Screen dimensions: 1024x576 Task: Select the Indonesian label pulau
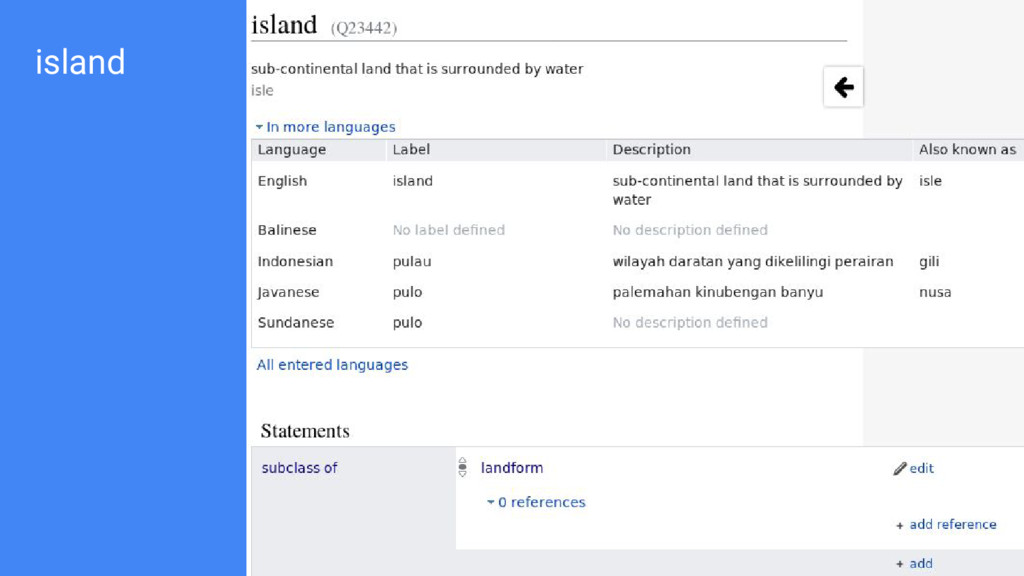(412, 261)
